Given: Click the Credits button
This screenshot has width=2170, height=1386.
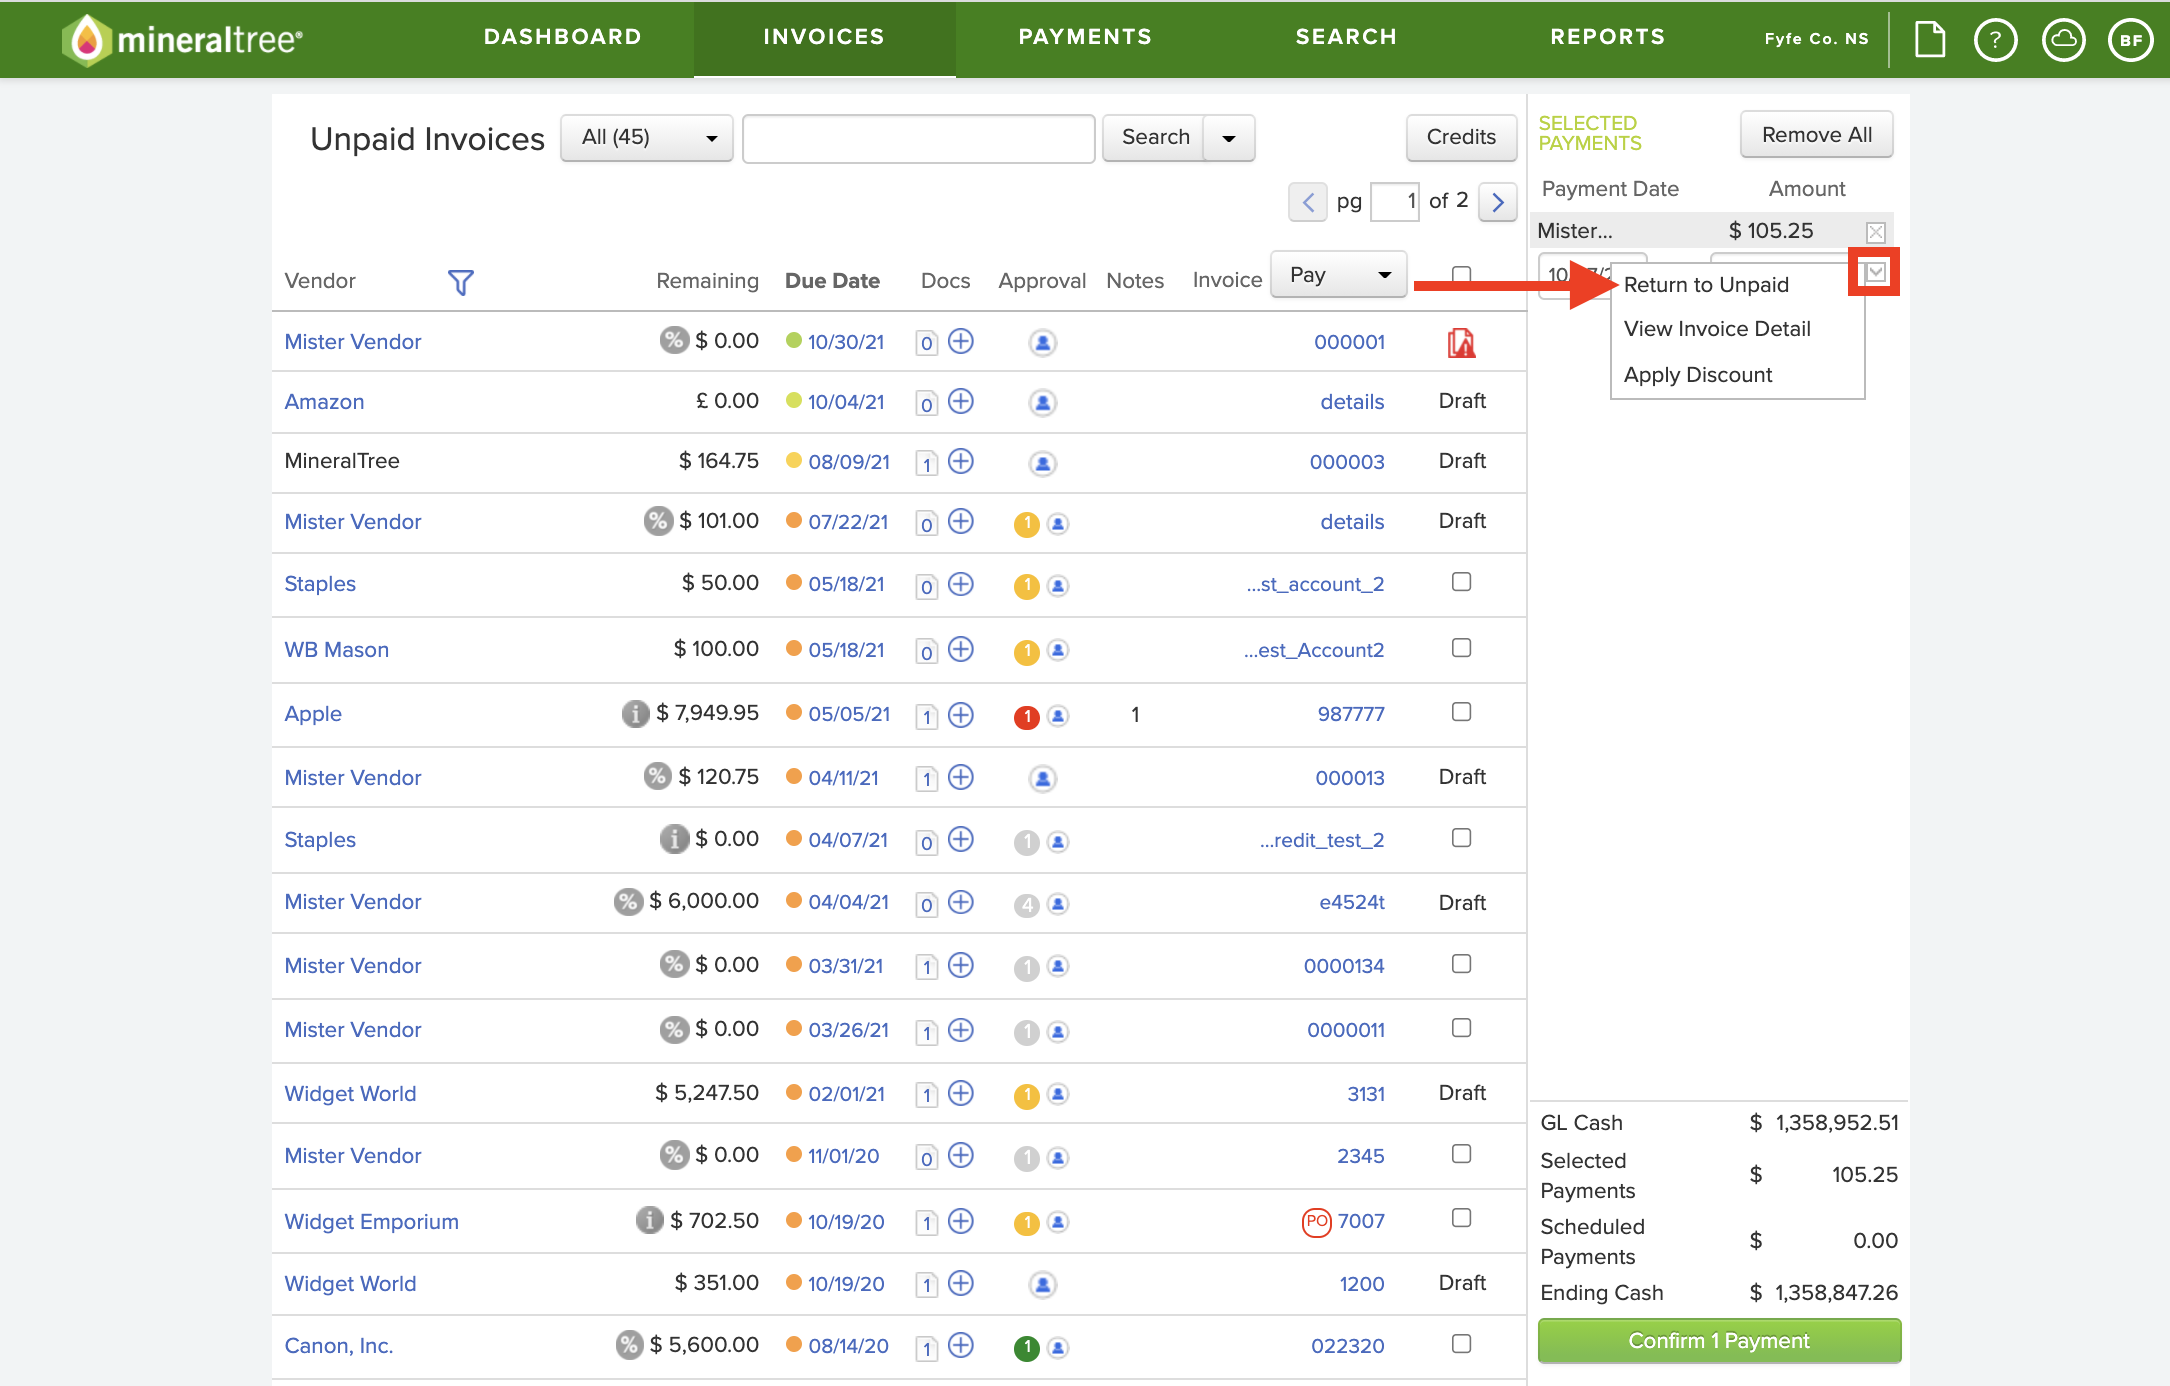Looking at the screenshot, I should 1461,137.
